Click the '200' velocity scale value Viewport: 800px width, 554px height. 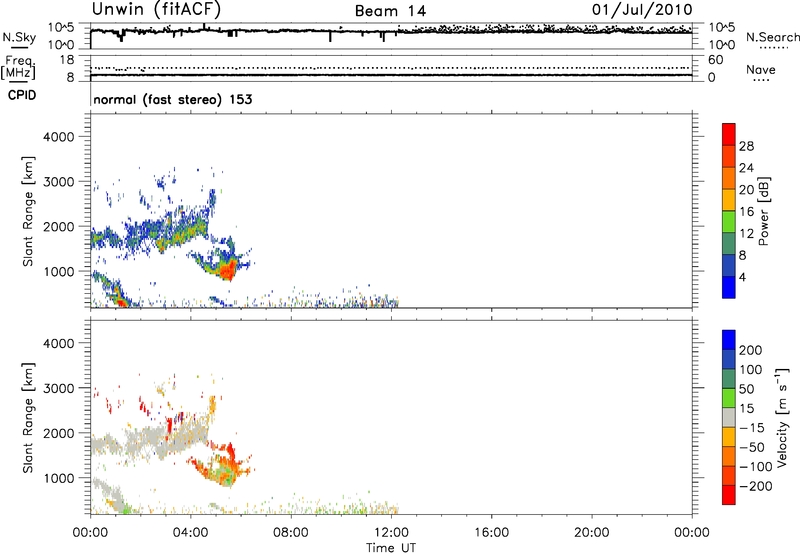(x=751, y=350)
